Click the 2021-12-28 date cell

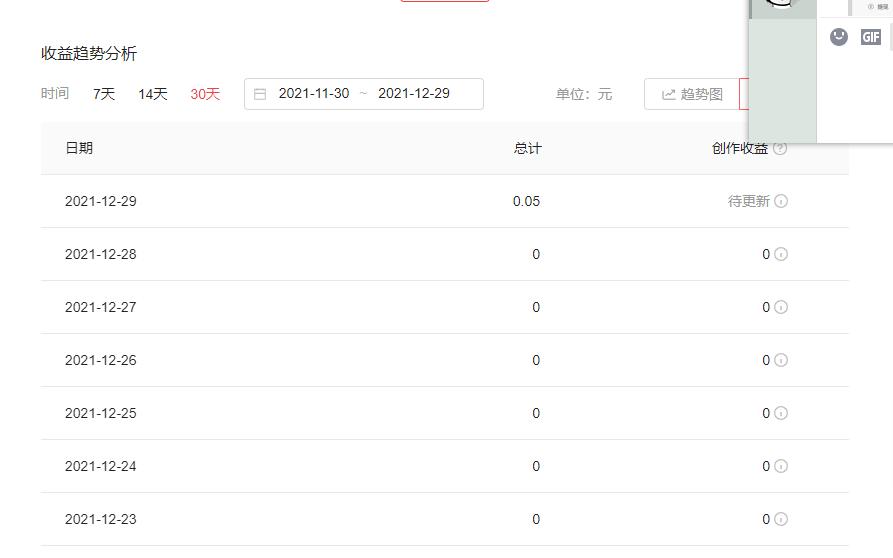pyautogui.click(x=101, y=254)
